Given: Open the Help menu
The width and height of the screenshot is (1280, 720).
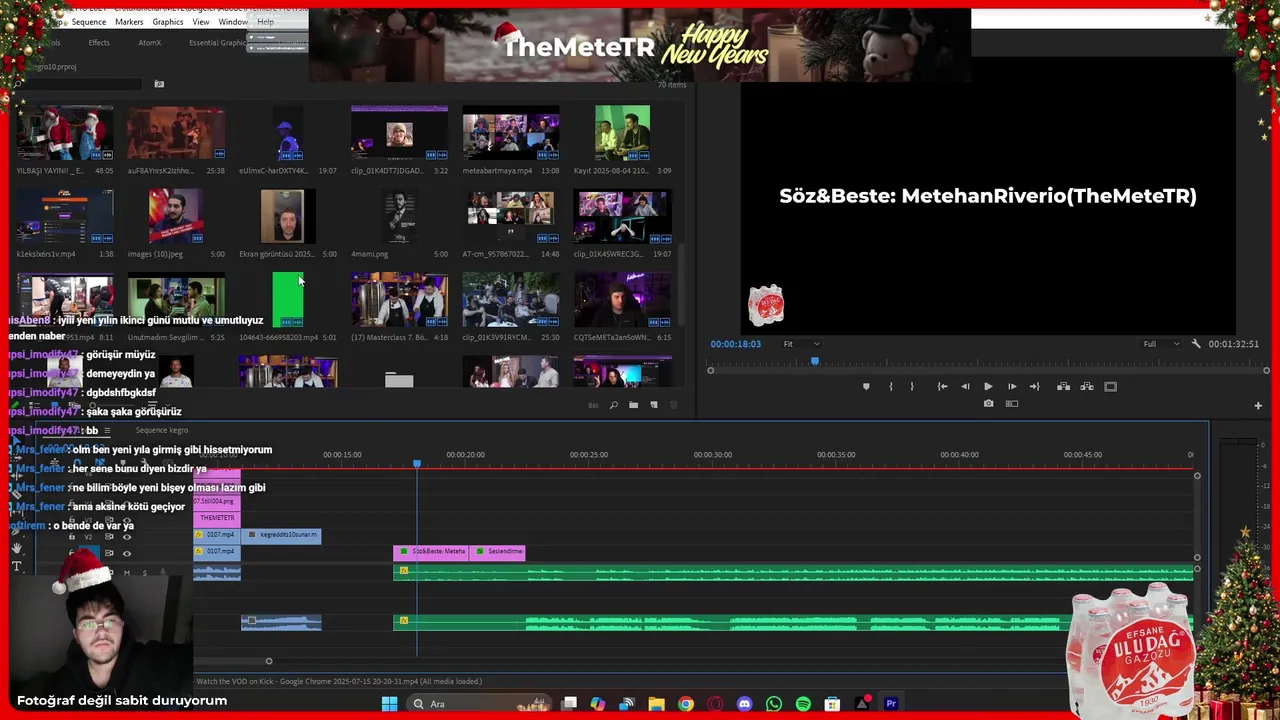Looking at the screenshot, I should [265, 22].
